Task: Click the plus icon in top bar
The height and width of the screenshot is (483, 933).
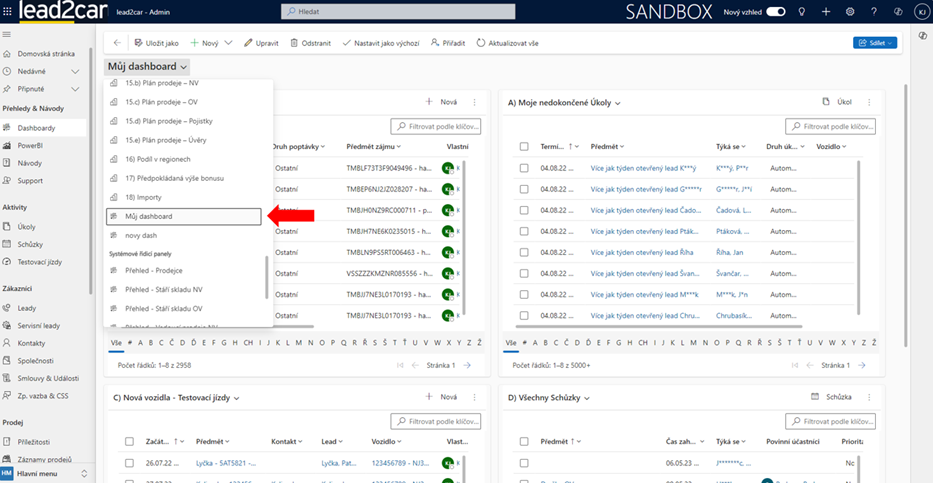Action: tap(826, 12)
